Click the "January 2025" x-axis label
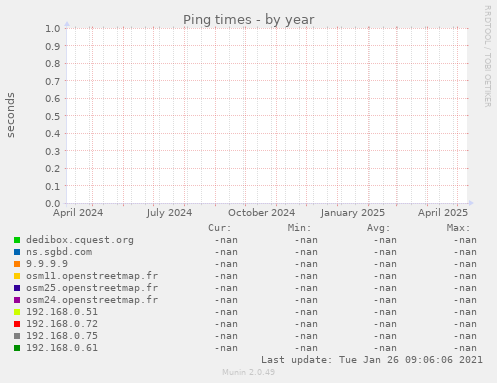Image resolution: width=497 pixels, height=383 pixels. coord(353,213)
